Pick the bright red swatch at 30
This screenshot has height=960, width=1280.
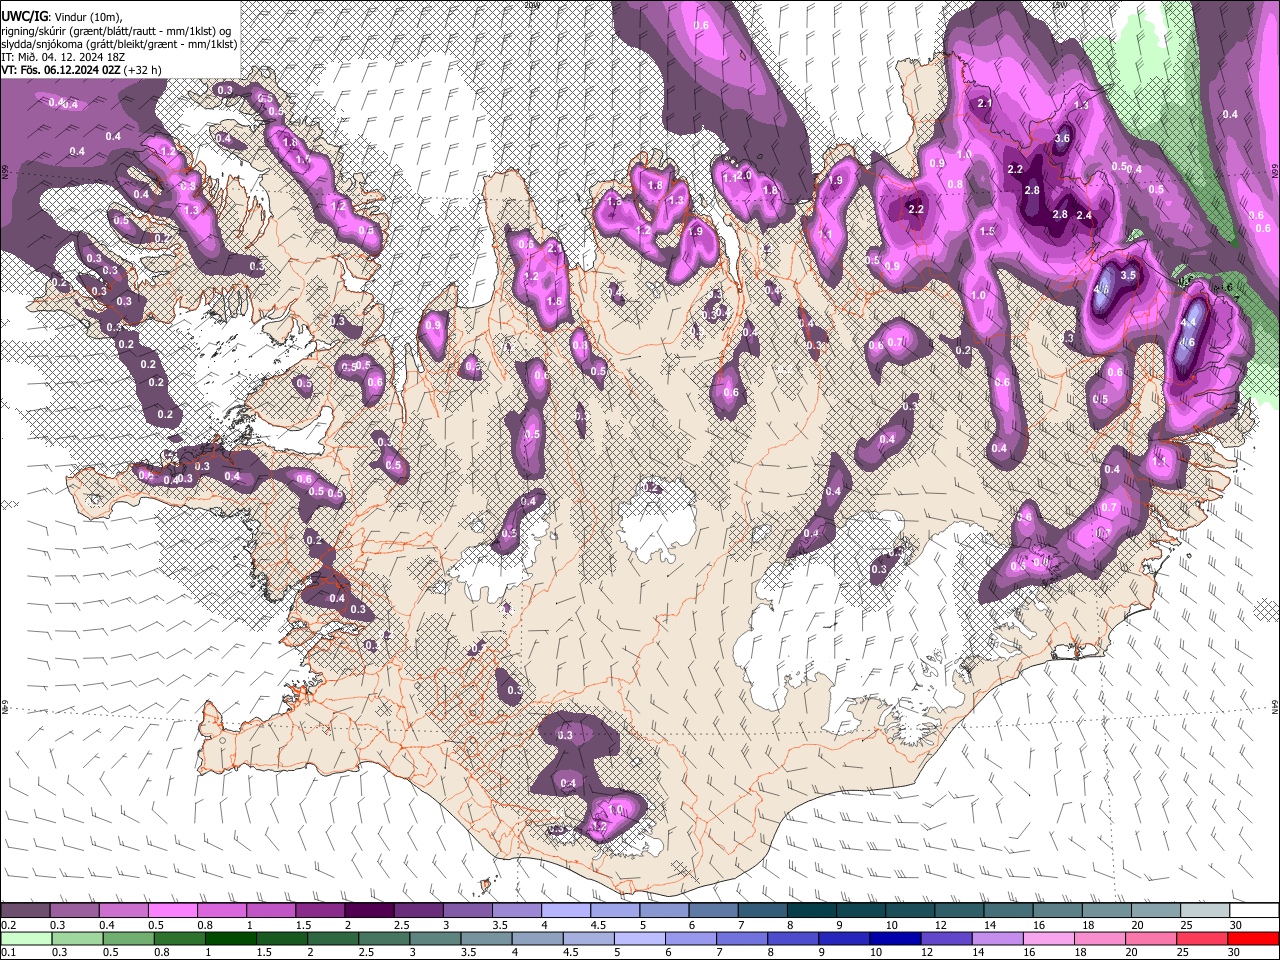pos(1253,939)
